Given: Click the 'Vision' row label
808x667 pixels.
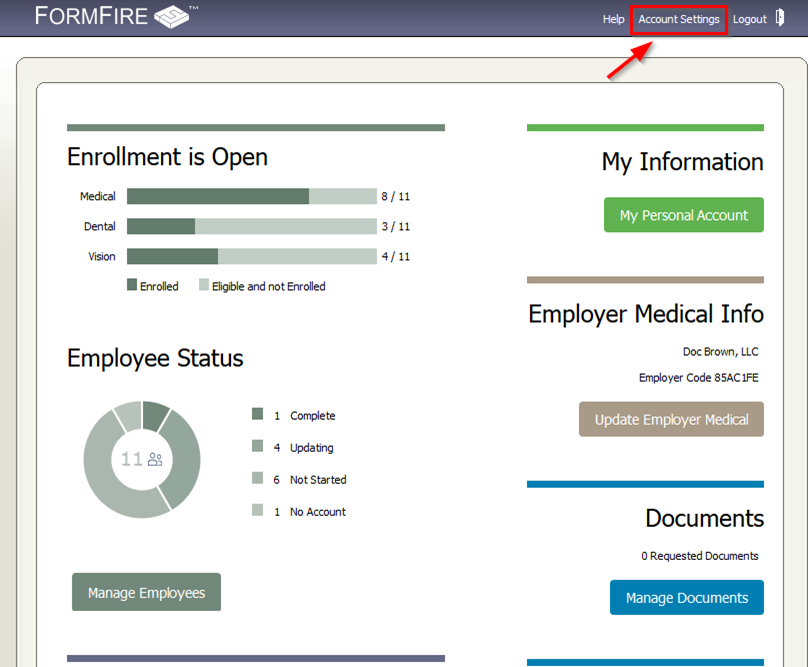Looking at the screenshot, I should click(102, 256).
